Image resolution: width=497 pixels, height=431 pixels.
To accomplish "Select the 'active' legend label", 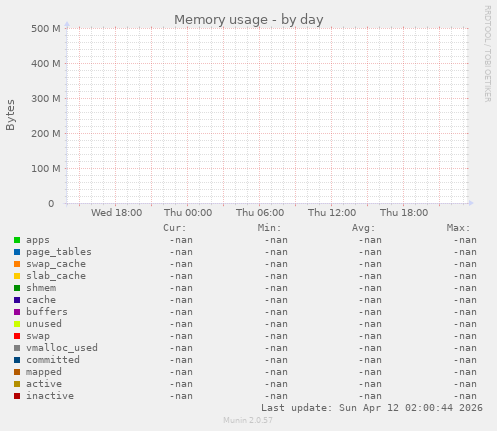I will point(44,384).
